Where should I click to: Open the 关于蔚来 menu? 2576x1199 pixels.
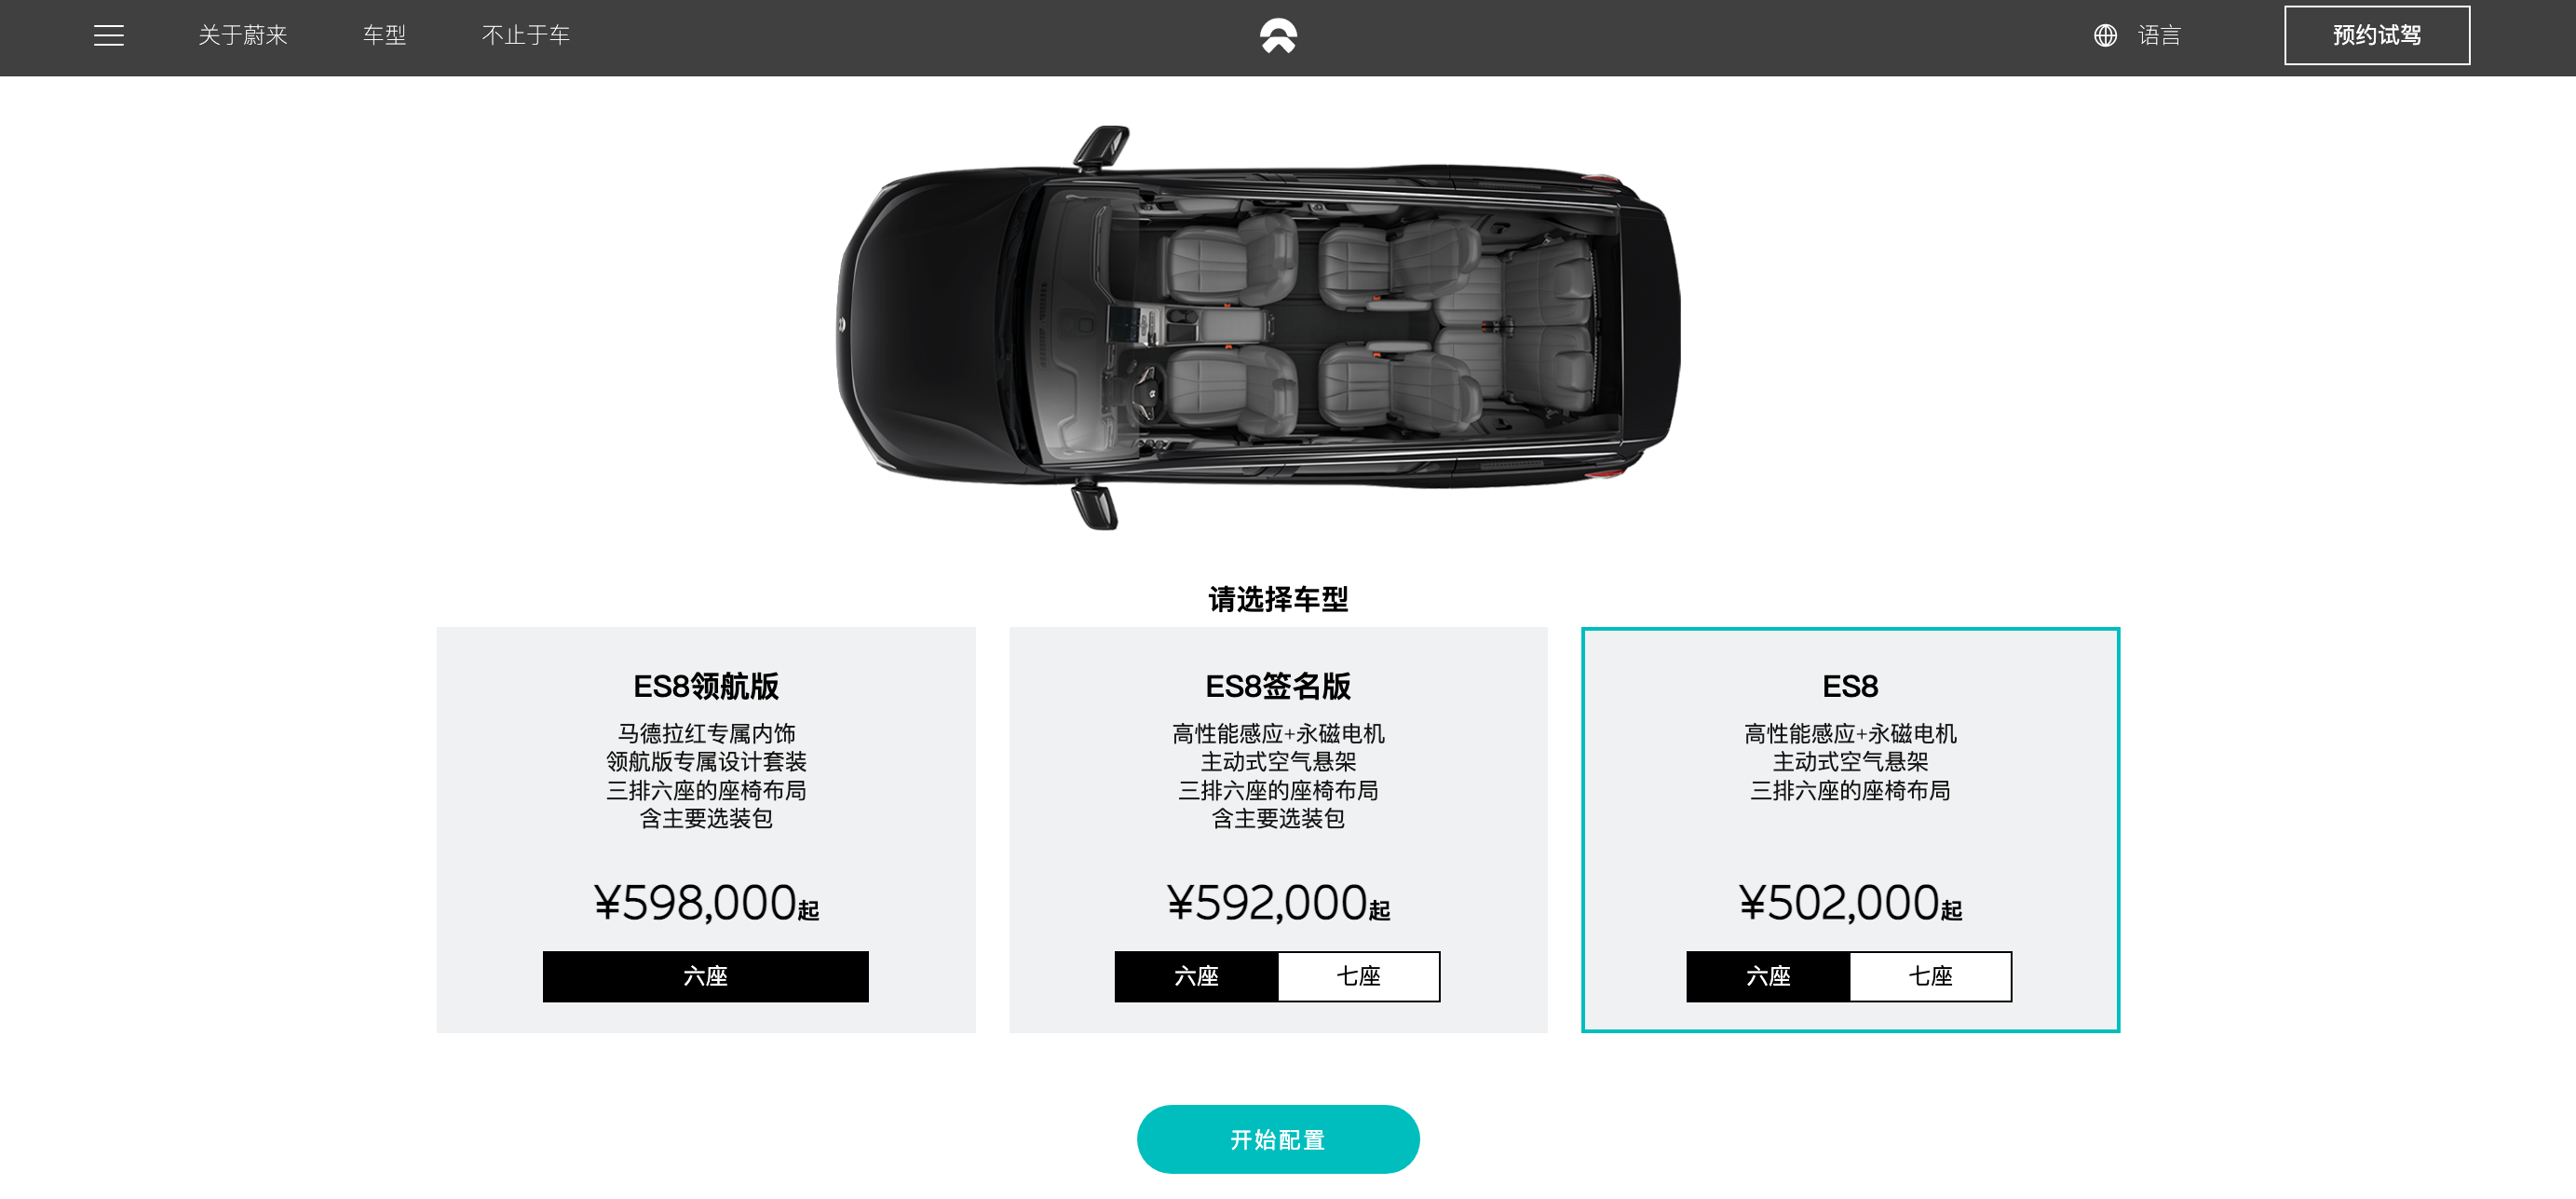pyautogui.click(x=243, y=36)
